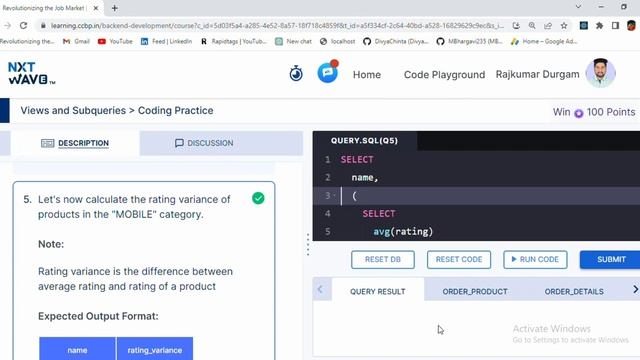Close the Revolutionizing the Job Market tab
The height and width of the screenshot is (360, 640).
coord(96,8)
